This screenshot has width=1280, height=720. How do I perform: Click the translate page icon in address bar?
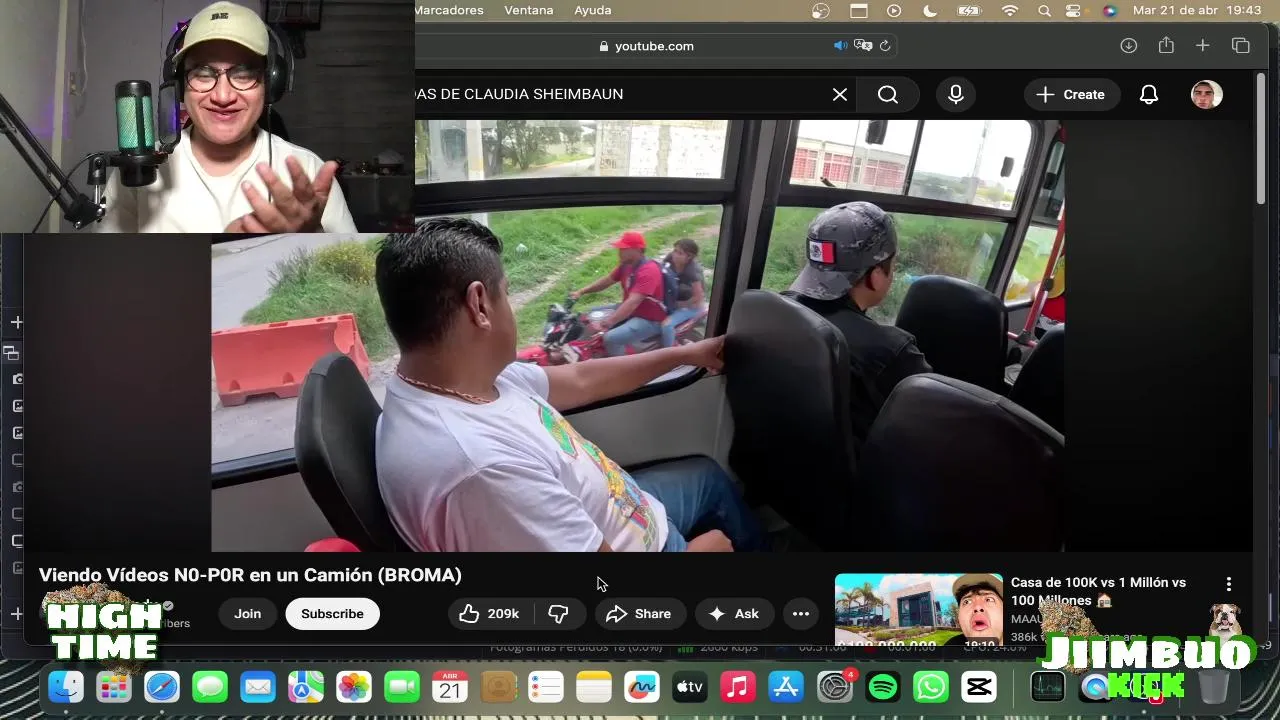click(x=863, y=46)
